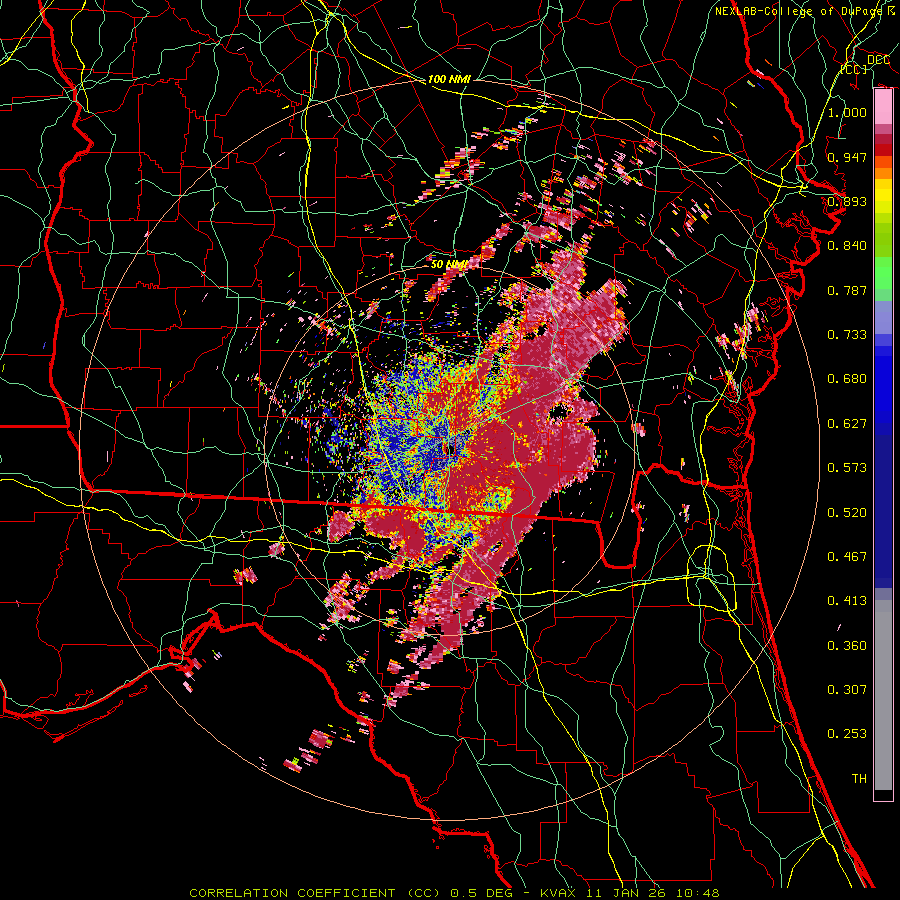Click the KVAX station identifier in caption
The image size is (900, 900).
(x=560, y=893)
